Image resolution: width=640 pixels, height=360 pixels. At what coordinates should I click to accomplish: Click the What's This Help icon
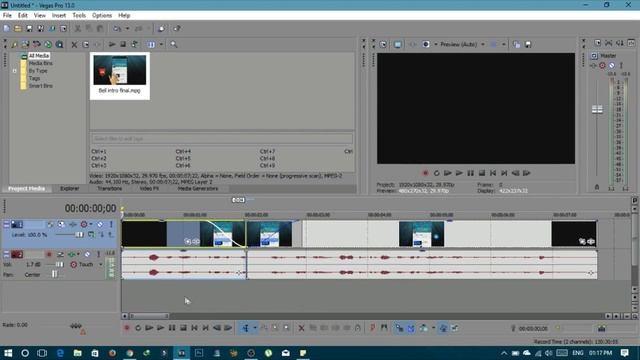point(177,29)
